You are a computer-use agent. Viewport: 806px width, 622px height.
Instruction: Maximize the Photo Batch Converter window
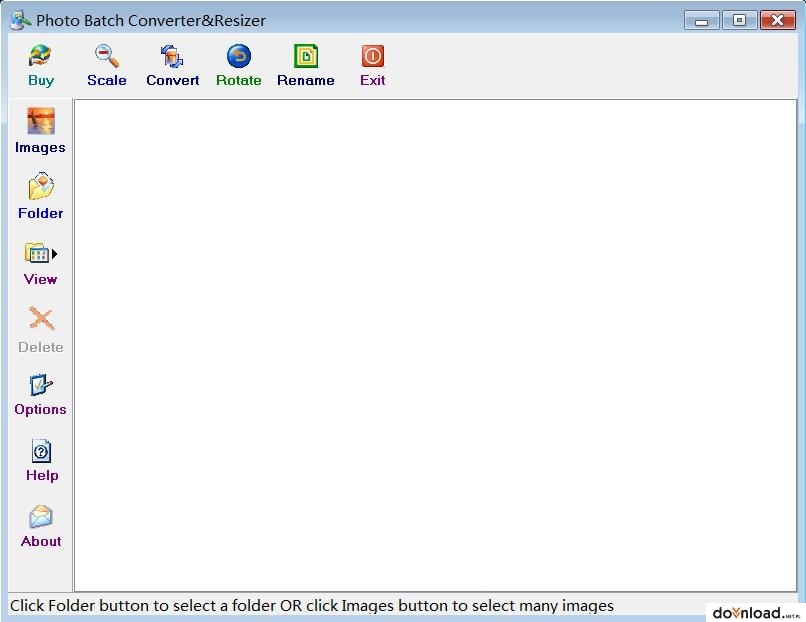tap(739, 21)
